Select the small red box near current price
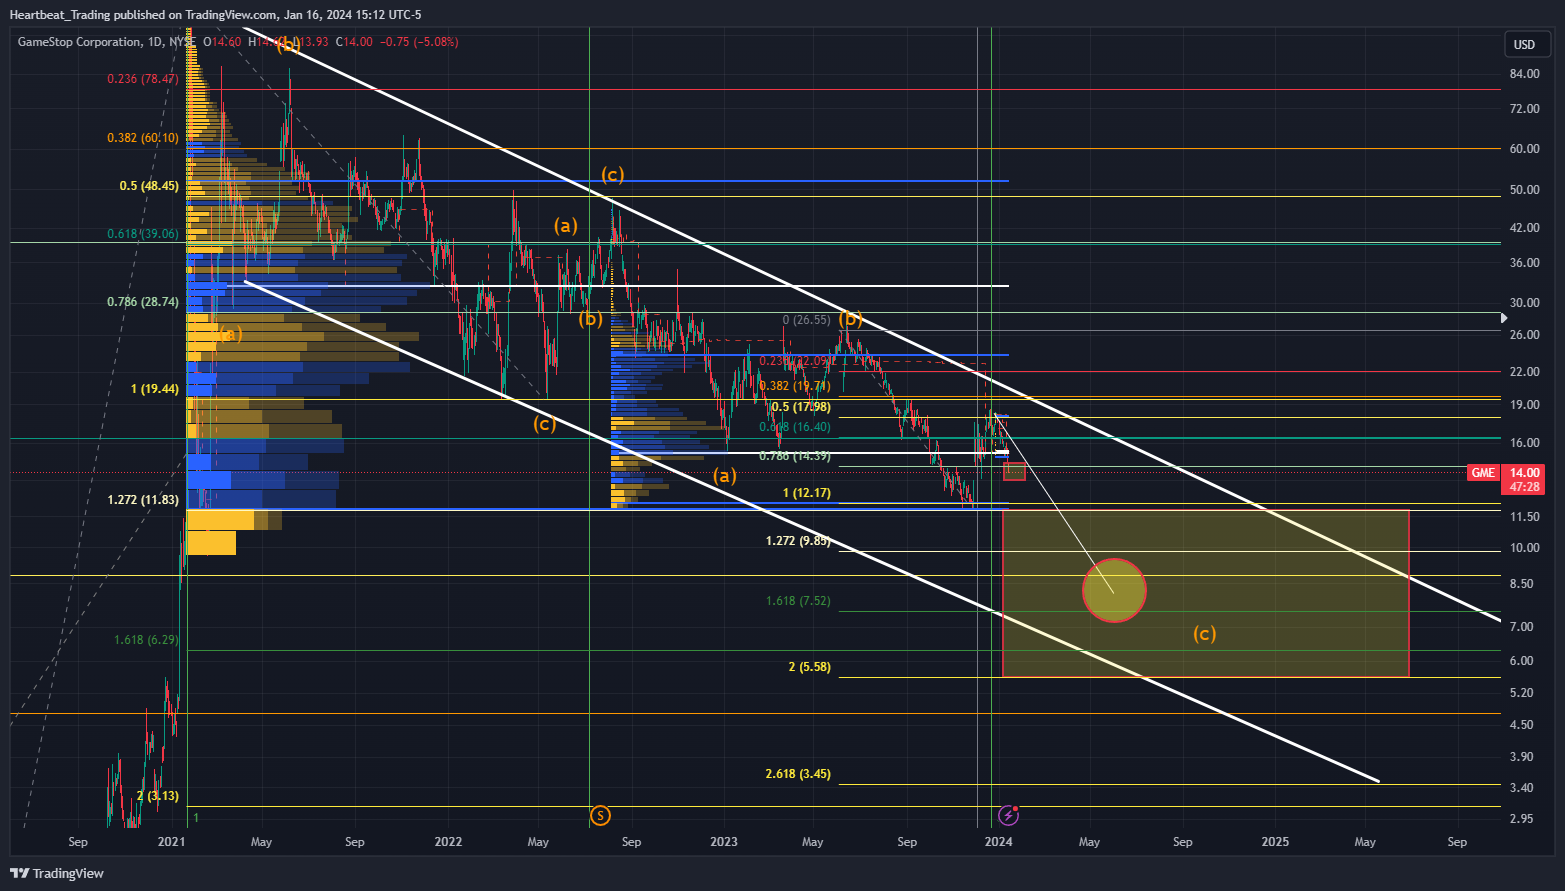Screen dimensions: 1565x891 coord(1014,471)
